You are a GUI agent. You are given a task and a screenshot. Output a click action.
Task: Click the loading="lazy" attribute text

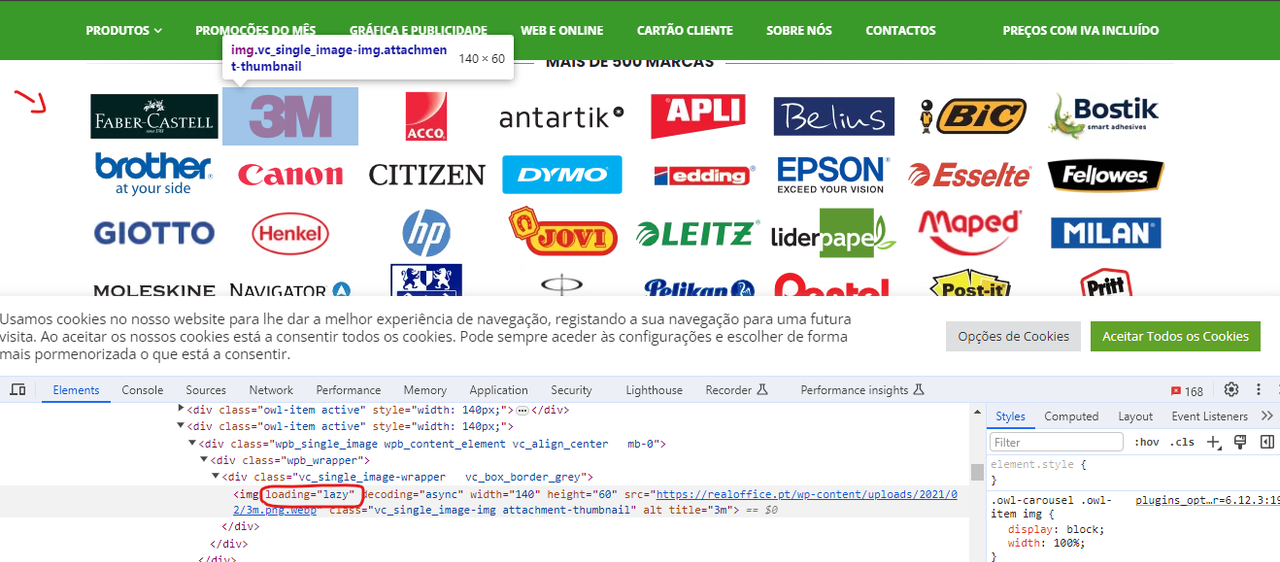311,494
